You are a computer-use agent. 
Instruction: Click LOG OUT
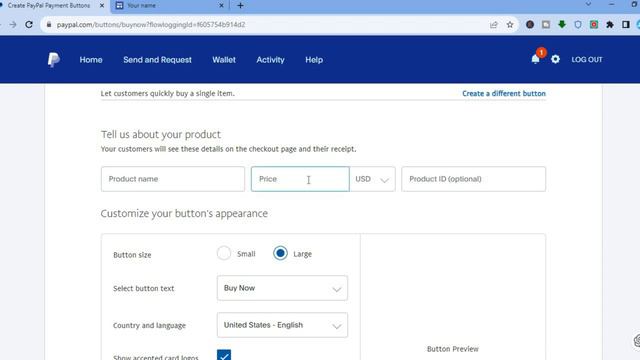587,60
